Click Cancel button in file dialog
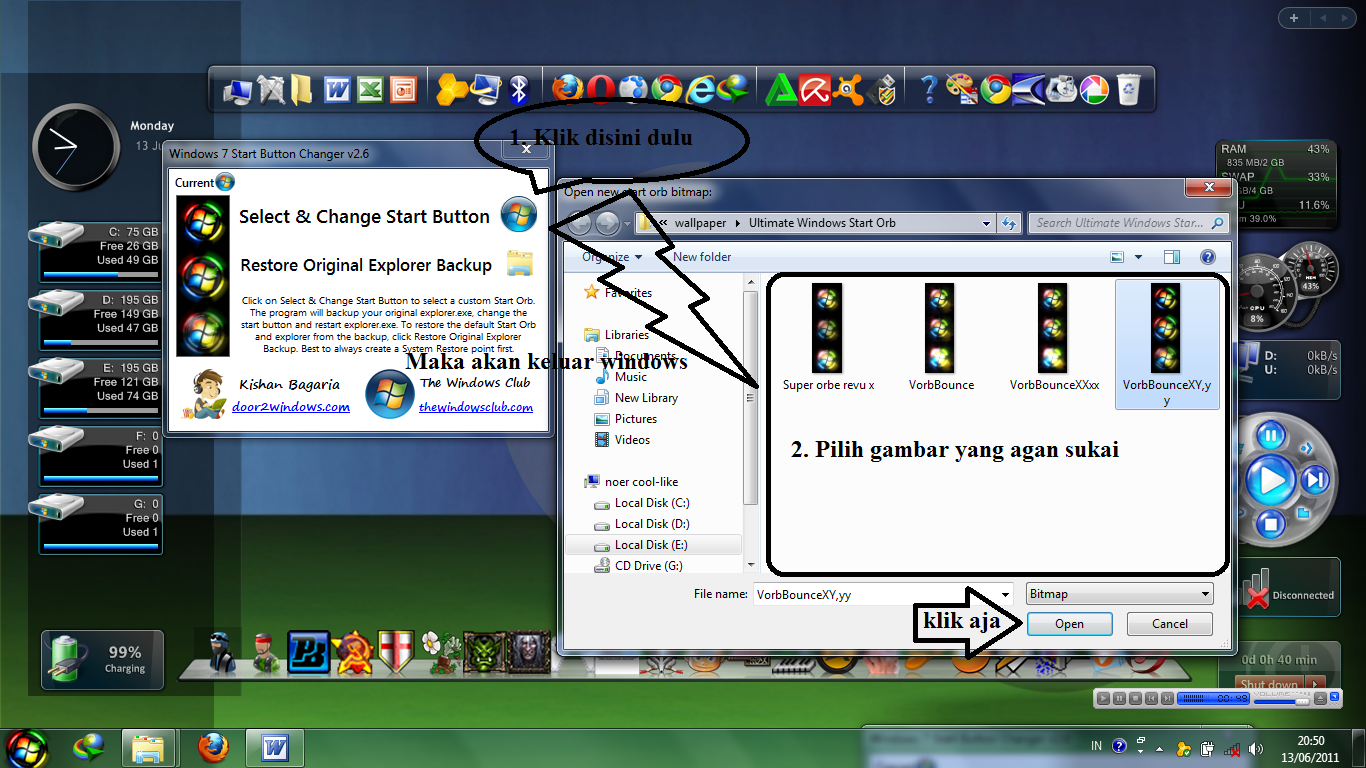 pos(1170,624)
